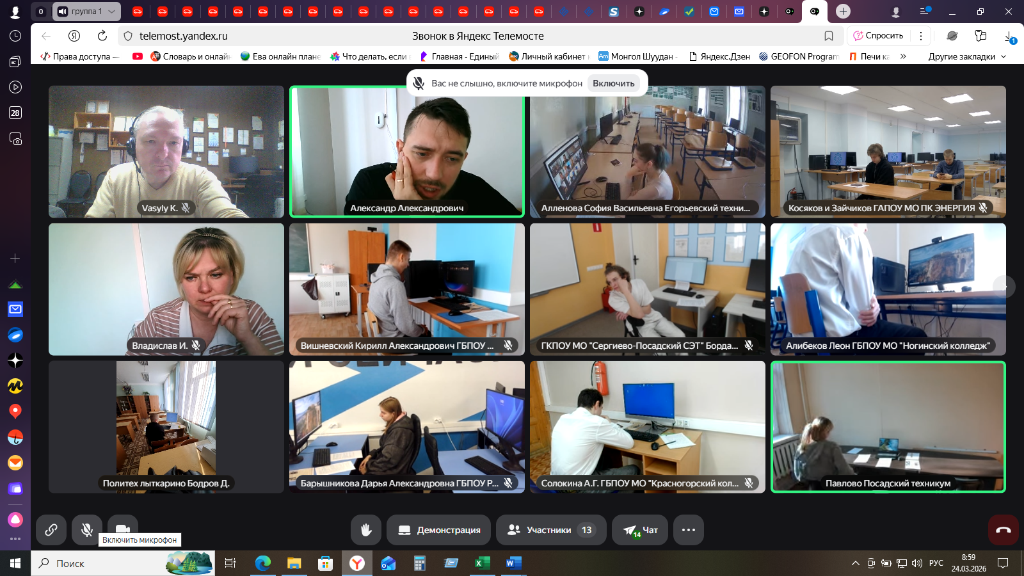The width and height of the screenshot is (1024, 576).
Task: Hang up with the red phone button
Action: coord(1003,531)
